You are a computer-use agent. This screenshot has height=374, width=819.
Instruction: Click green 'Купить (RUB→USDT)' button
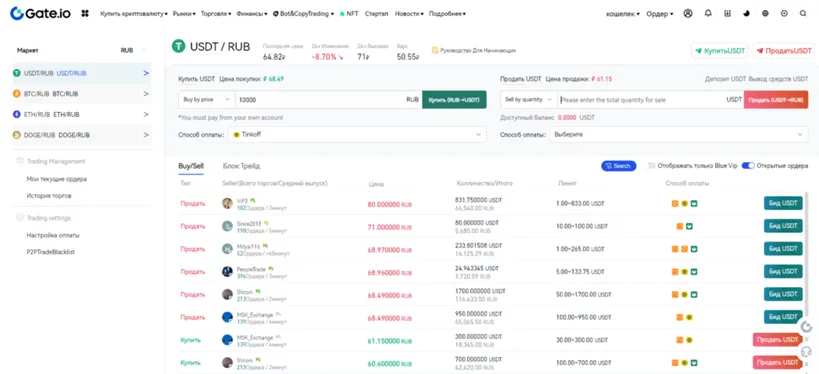454,99
